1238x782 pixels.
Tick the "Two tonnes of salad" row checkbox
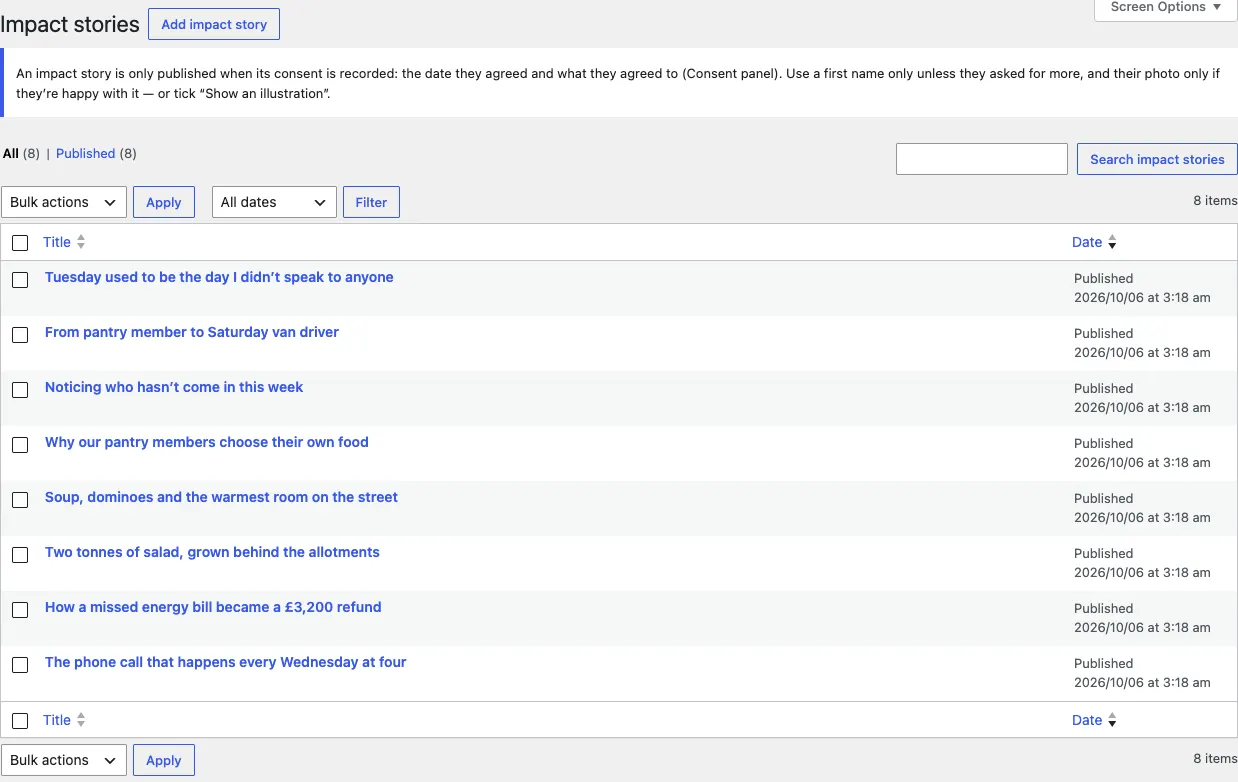[20, 555]
